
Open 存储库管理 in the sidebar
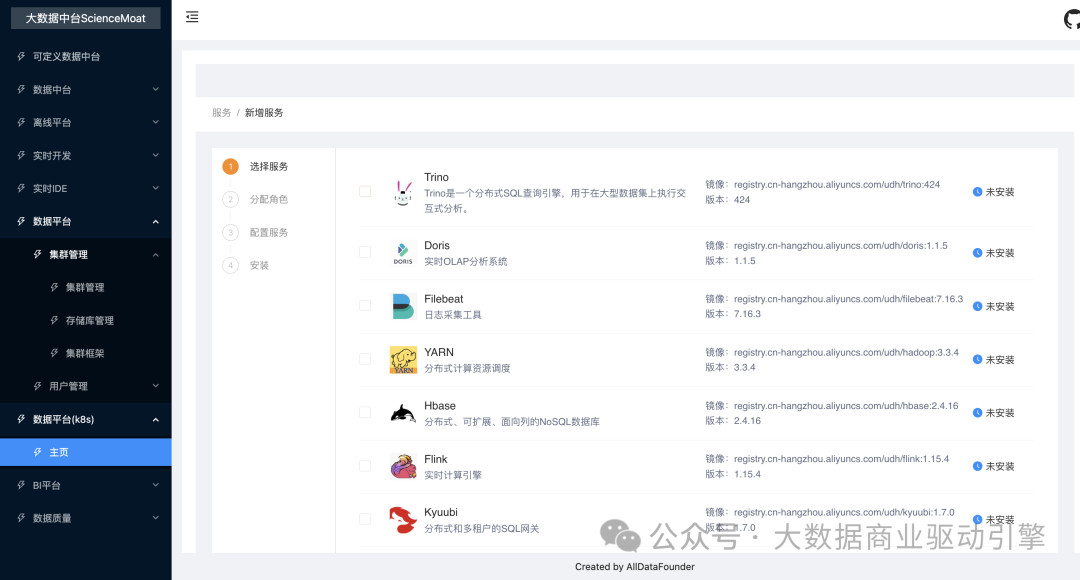(89, 321)
